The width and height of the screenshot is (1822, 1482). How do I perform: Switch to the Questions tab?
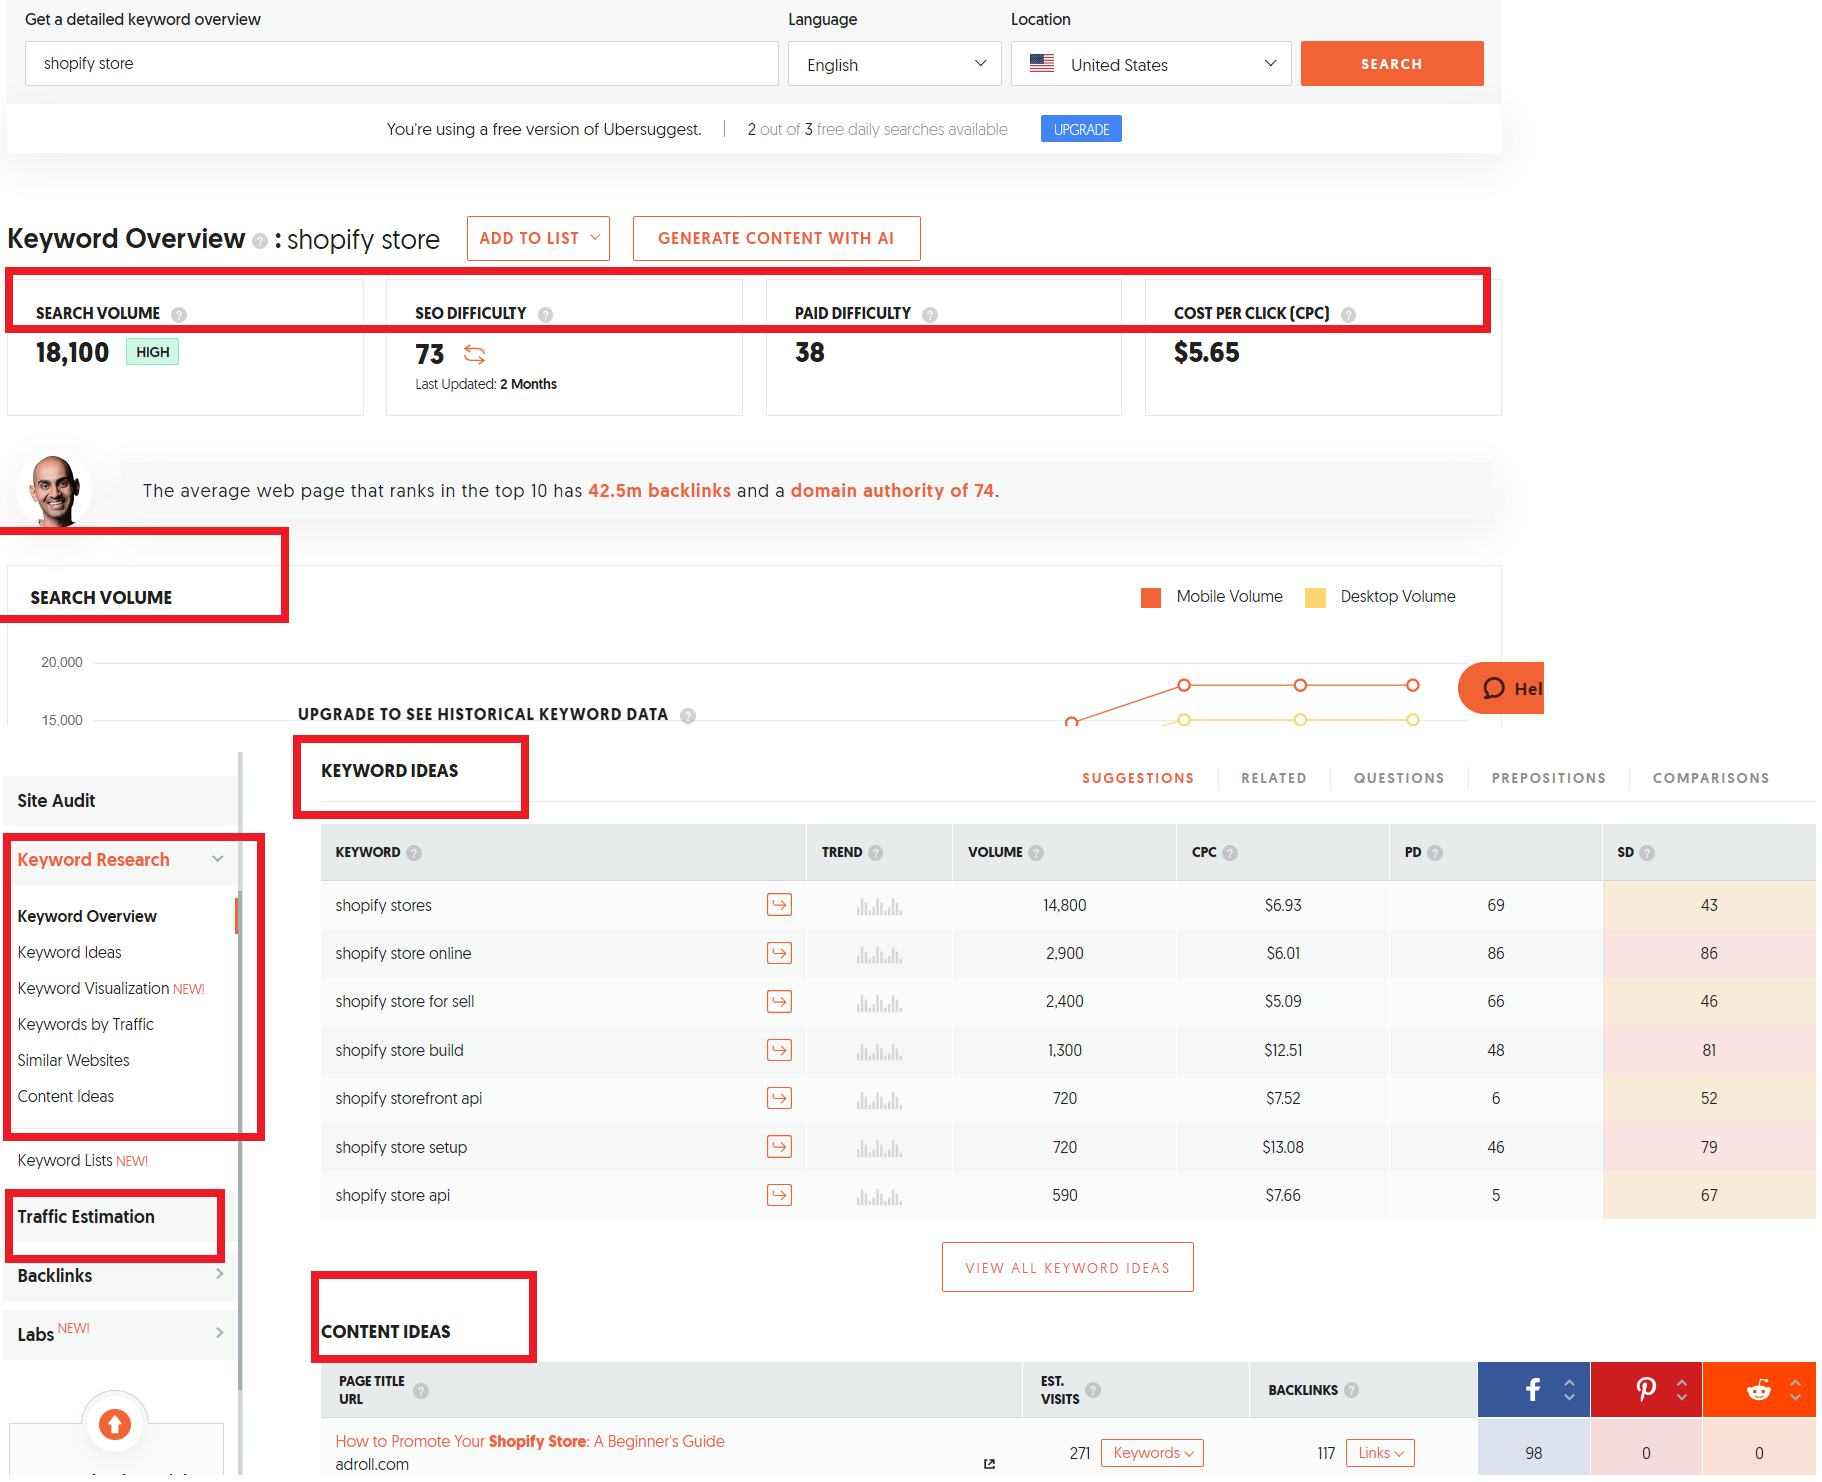pyautogui.click(x=1399, y=778)
